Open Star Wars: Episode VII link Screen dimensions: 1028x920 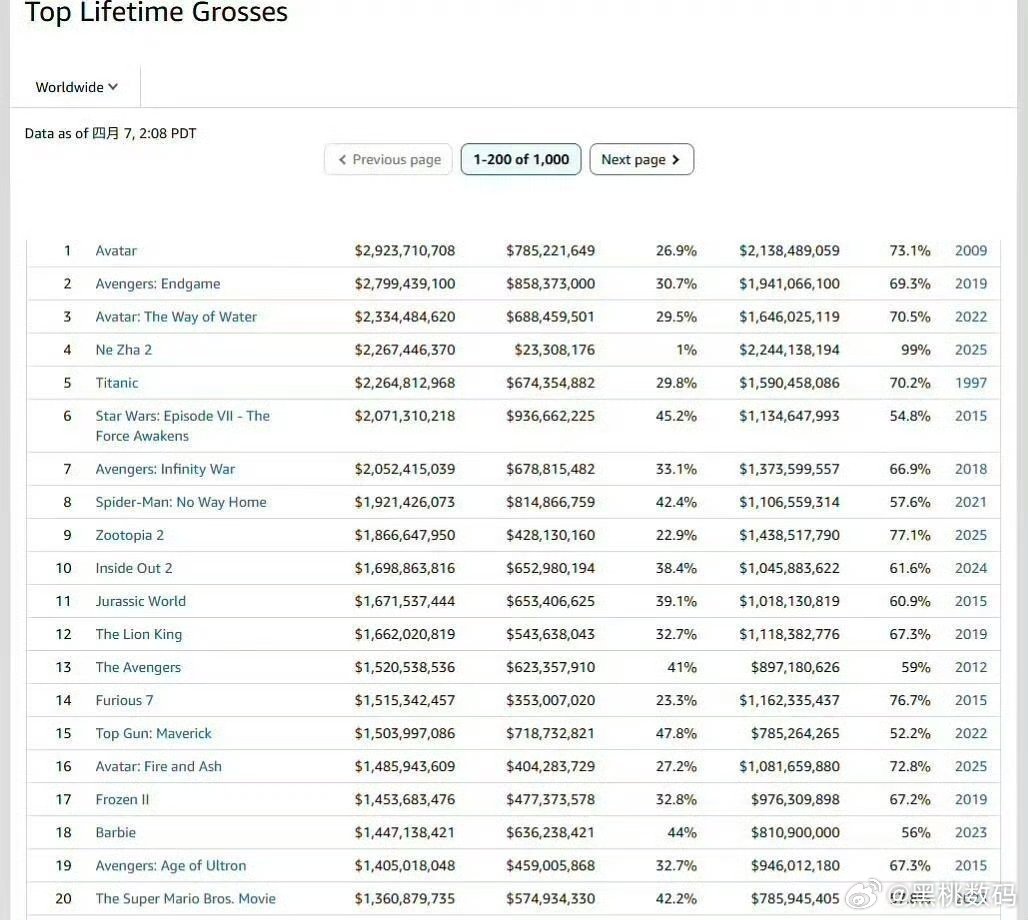(x=182, y=416)
